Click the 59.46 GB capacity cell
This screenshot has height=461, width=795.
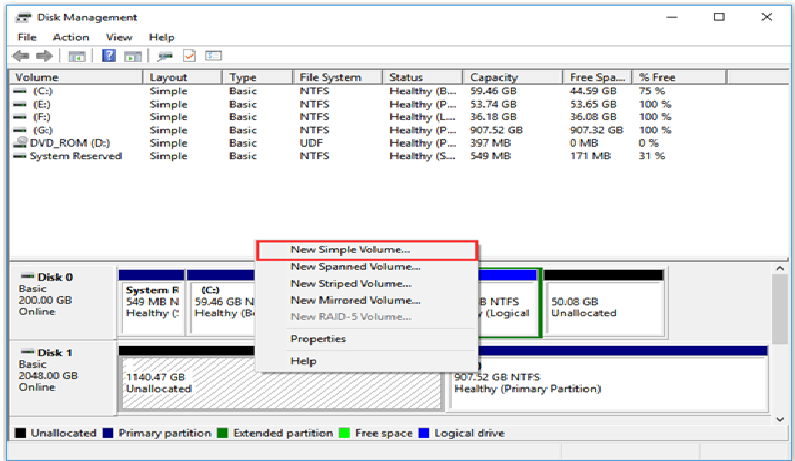click(x=493, y=91)
